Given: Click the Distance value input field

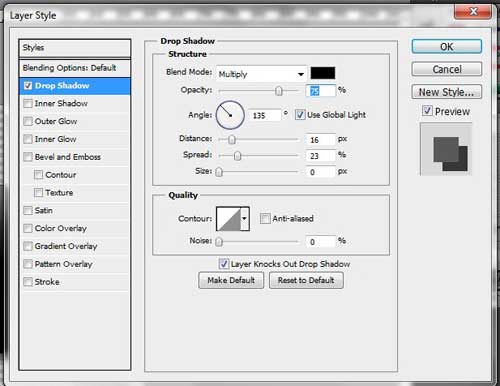Looking at the screenshot, I should tap(320, 140).
